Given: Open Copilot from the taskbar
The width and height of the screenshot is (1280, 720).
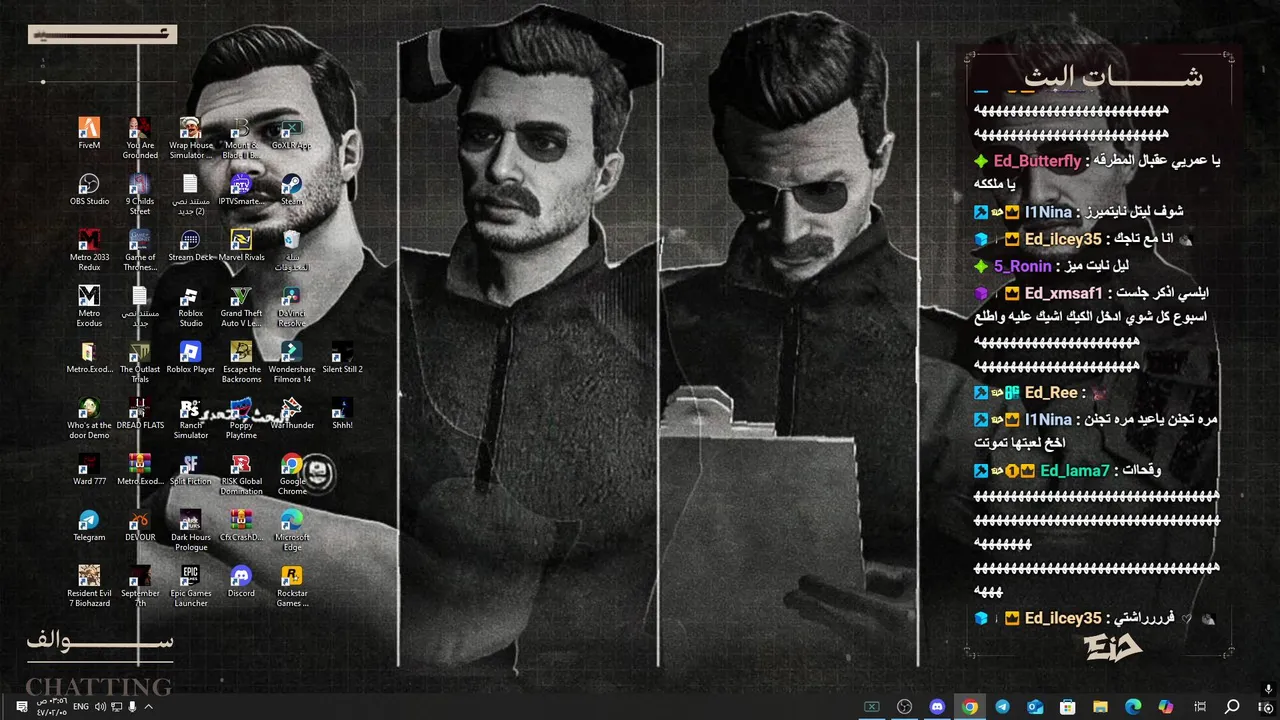Looking at the screenshot, I should (x=1166, y=707).
